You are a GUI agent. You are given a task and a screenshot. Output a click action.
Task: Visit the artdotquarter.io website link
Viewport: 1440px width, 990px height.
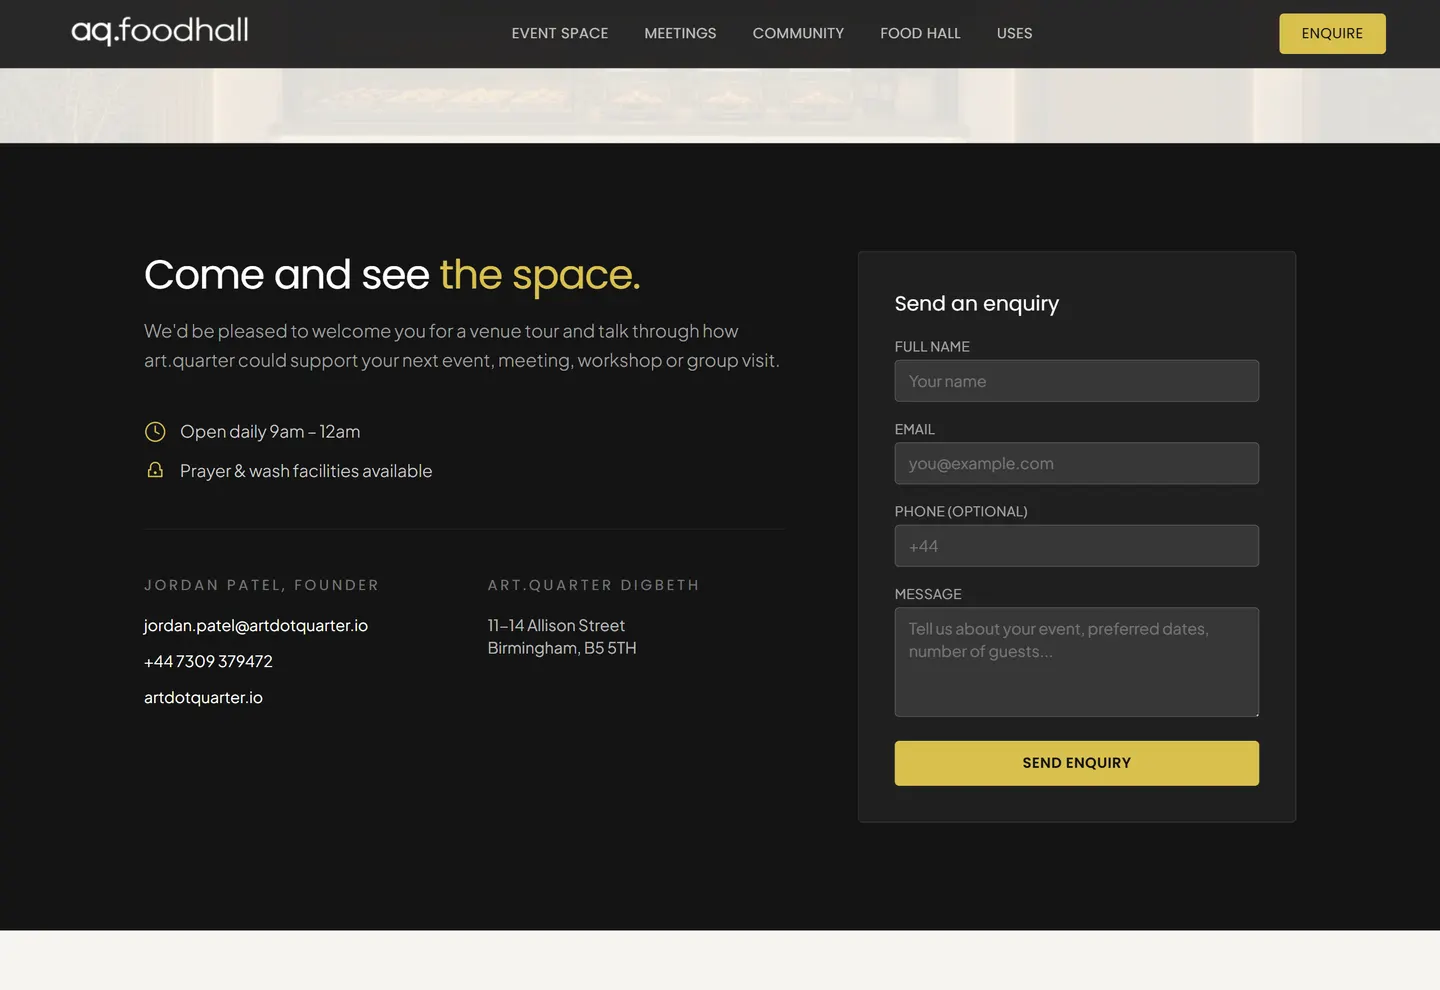[203, 698]
